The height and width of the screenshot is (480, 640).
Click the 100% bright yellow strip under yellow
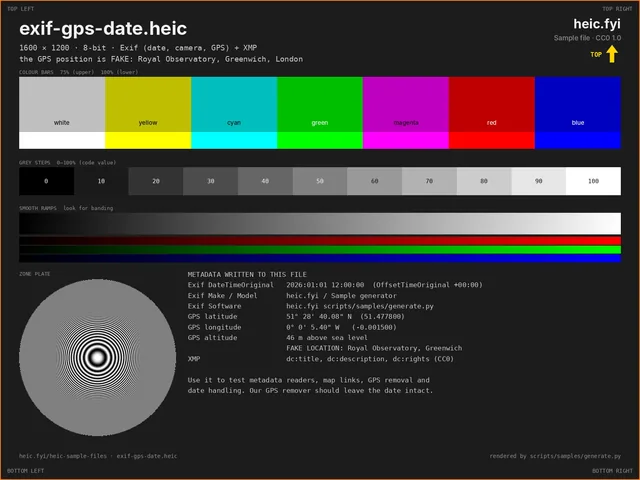click(x=148, y=140)
